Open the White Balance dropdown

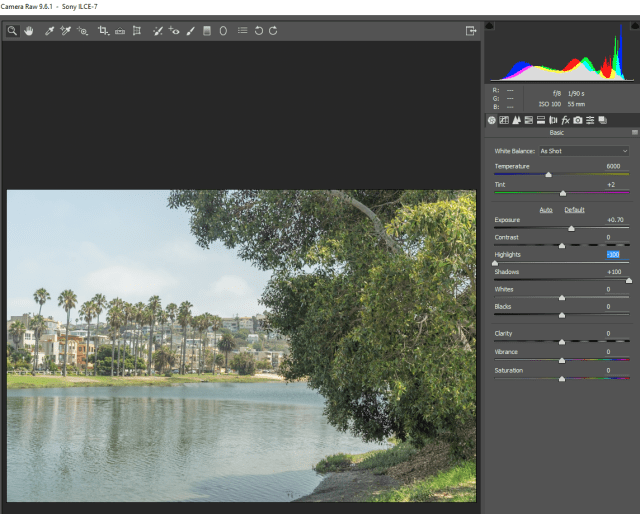583,151
